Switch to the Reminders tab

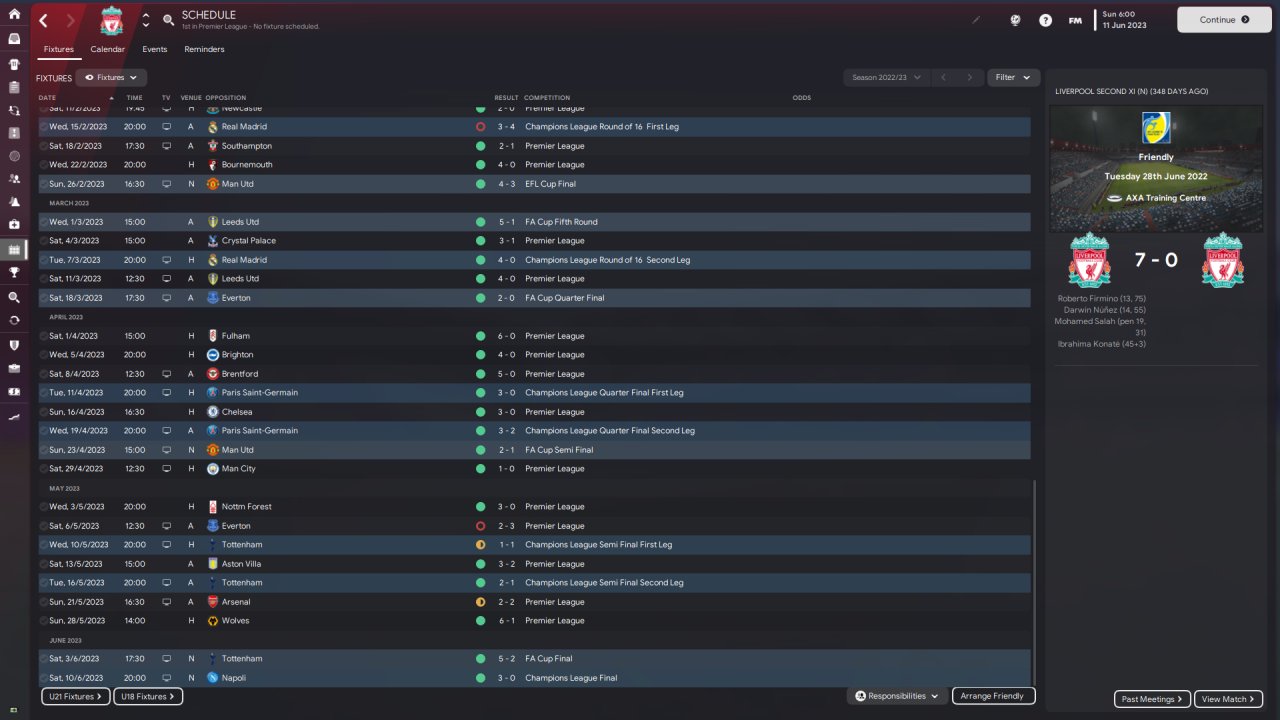pyautogui.click(x=204, y=49)
